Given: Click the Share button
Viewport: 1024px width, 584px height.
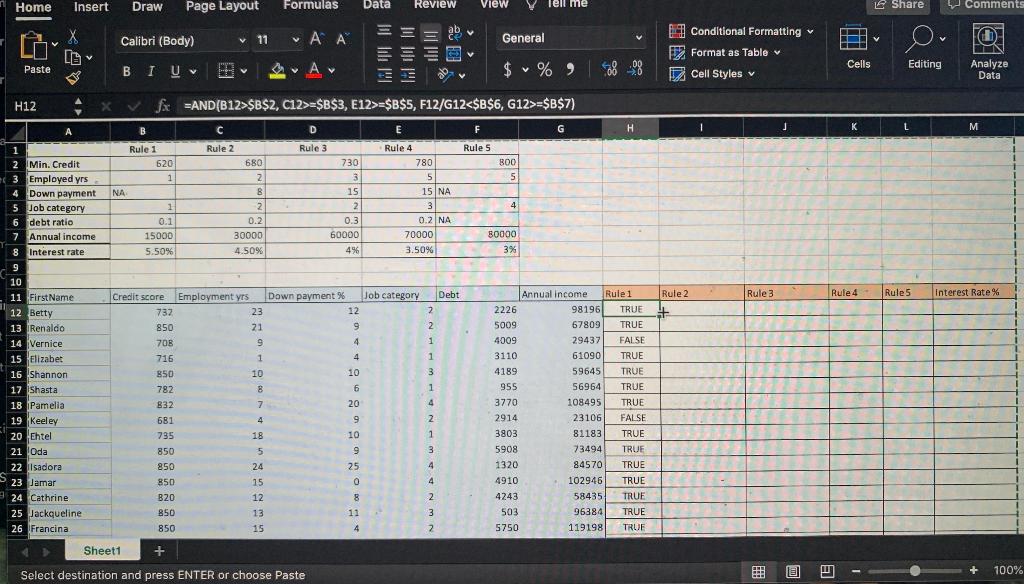Looking at the screenshot, I should (899, 5).
